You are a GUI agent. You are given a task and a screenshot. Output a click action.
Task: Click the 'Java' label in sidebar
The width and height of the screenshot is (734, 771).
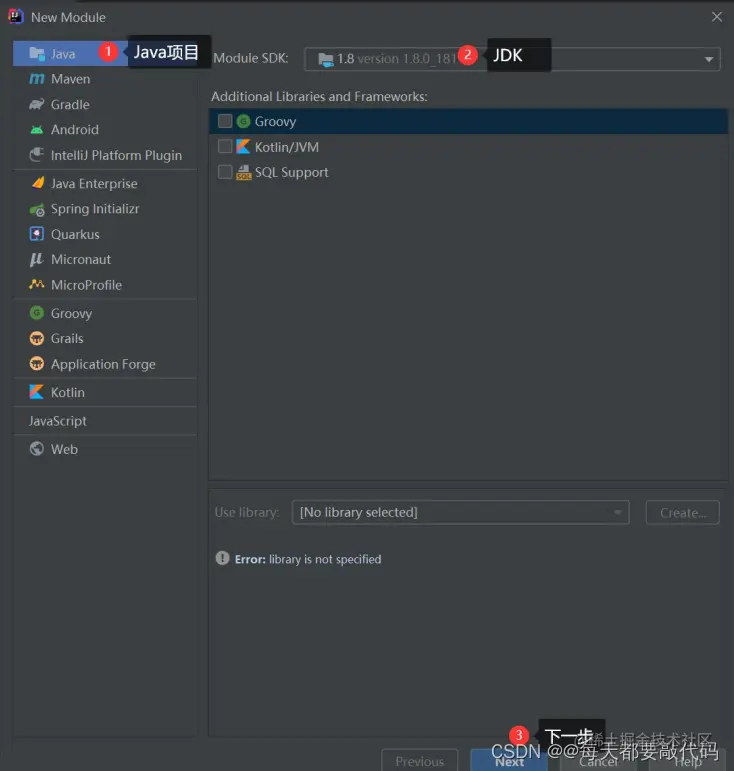tap(63, 54)
